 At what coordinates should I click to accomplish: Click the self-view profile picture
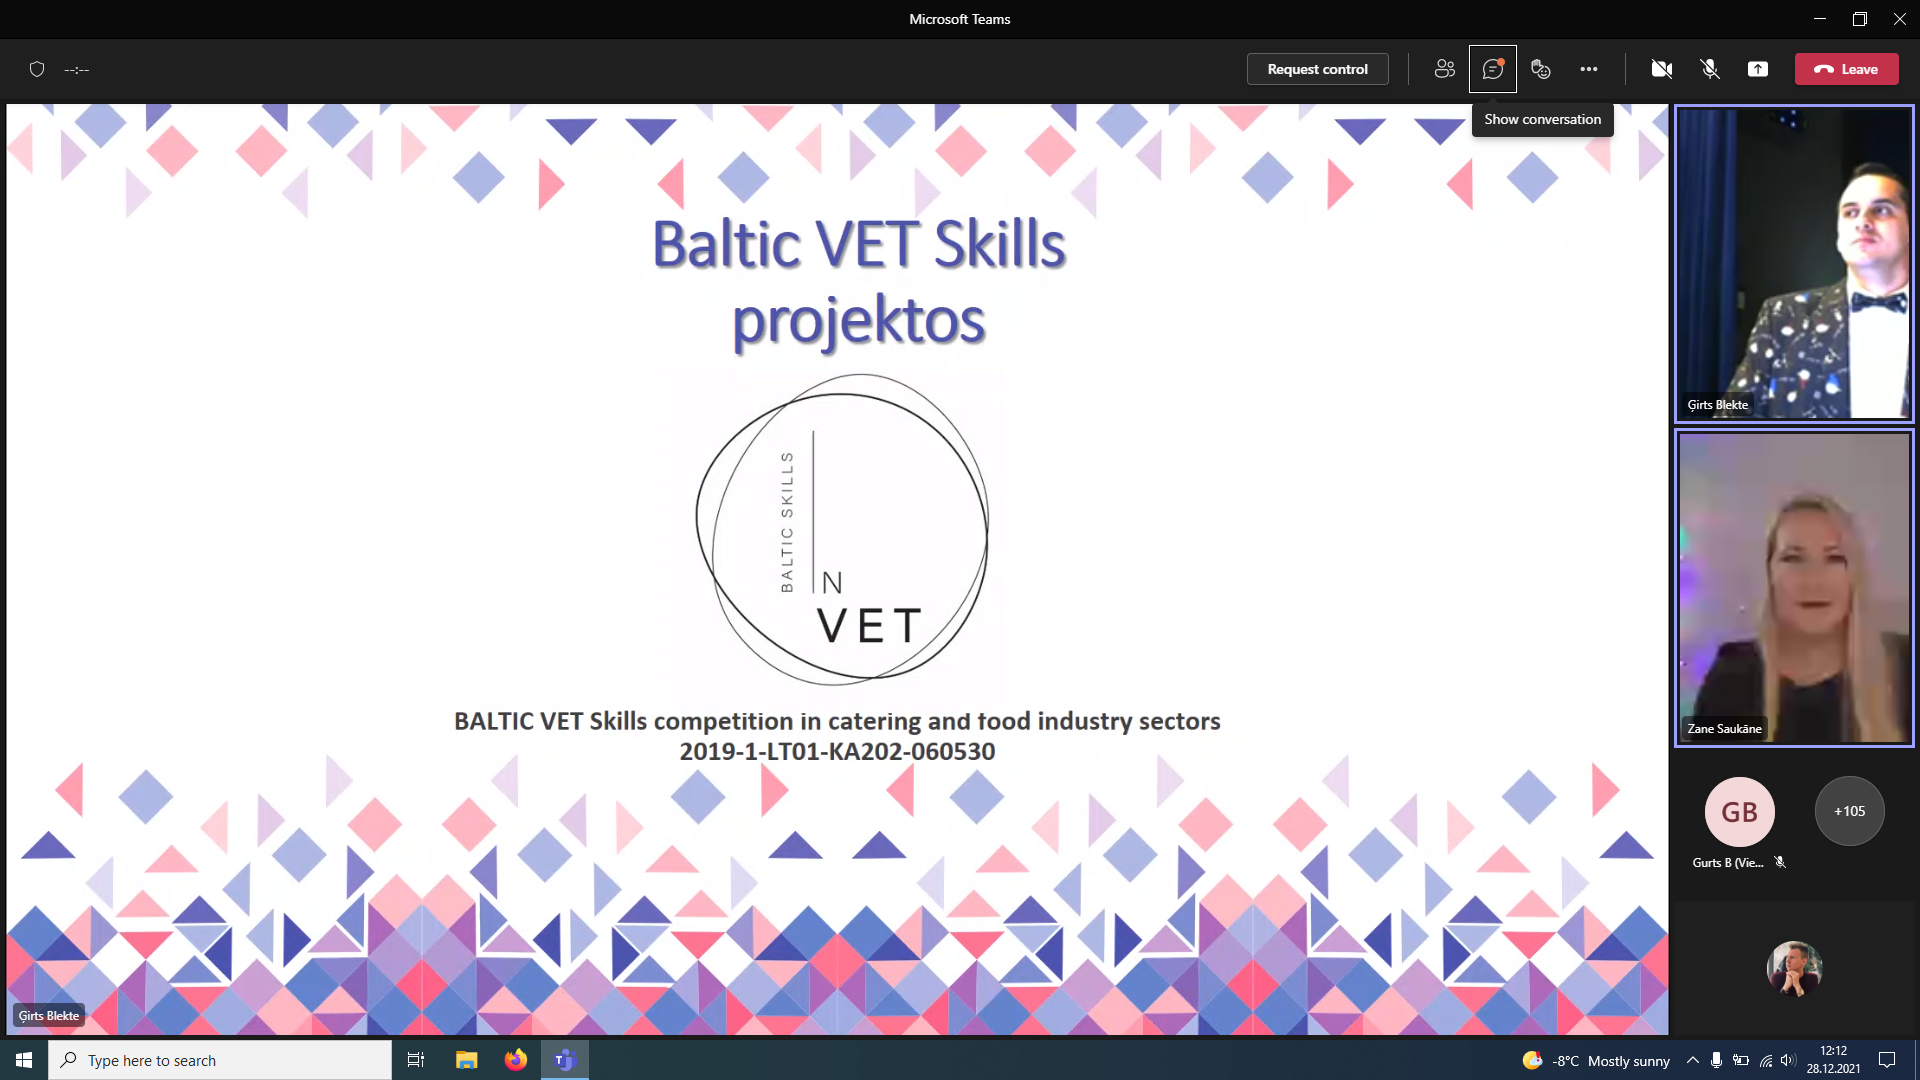click(1794, 968)
